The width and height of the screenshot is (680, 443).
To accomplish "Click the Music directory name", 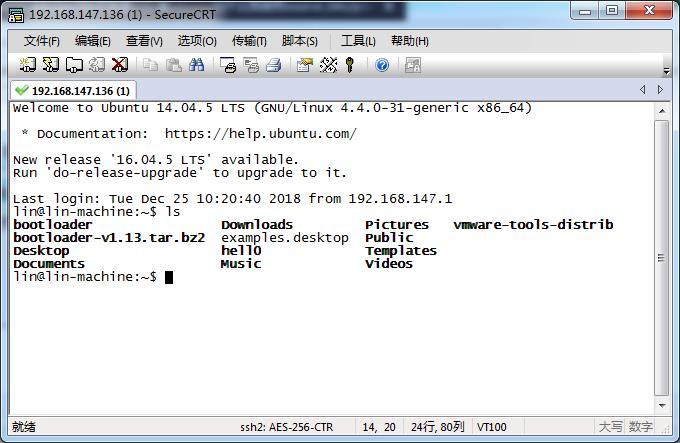I will 241,264.
